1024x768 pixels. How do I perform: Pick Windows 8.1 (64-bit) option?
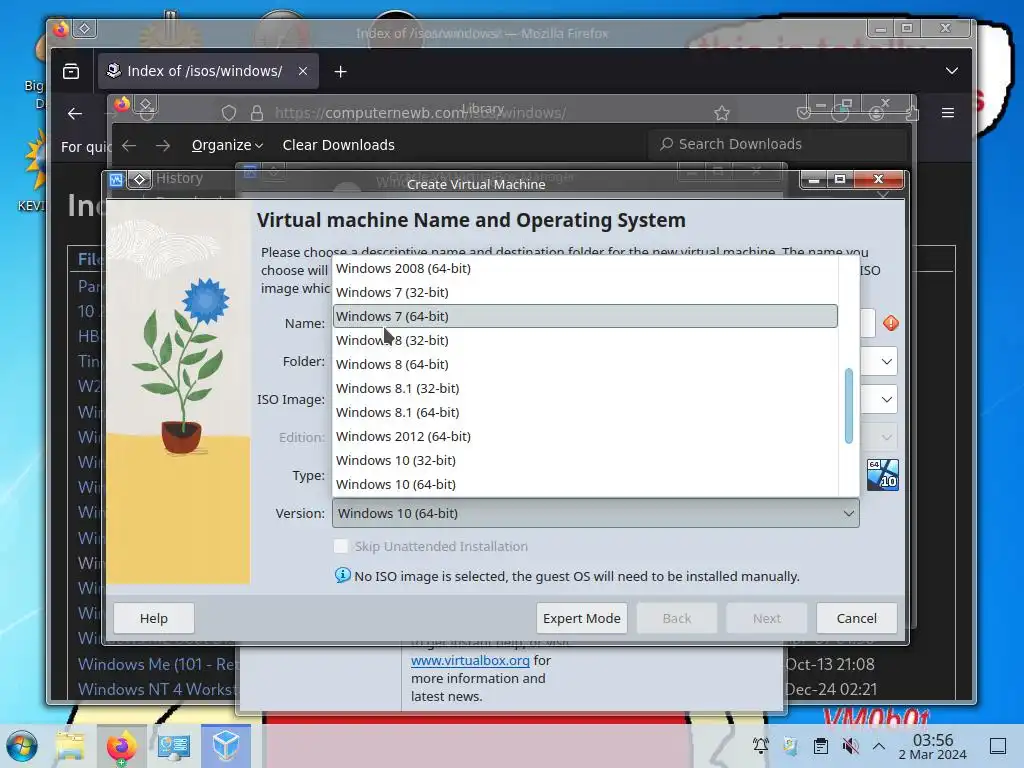[585, 413]
